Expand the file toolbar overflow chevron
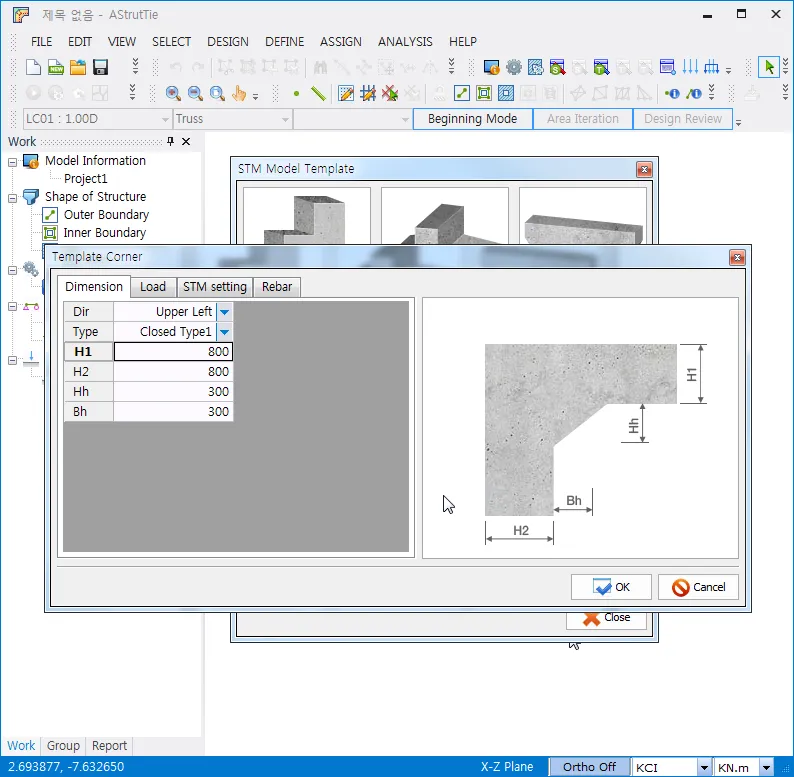This screenshot has width=794, height=777. pyautogui.click(x=135, y=66)
